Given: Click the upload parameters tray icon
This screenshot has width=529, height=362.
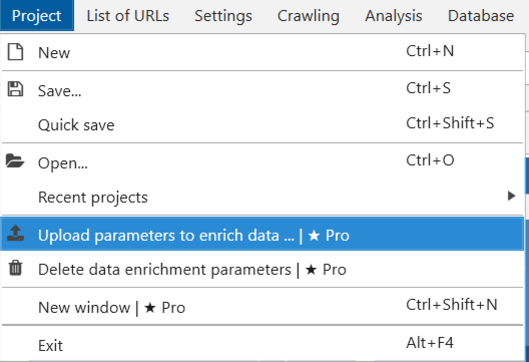Looking at the screenshot, I should point(15,233).
